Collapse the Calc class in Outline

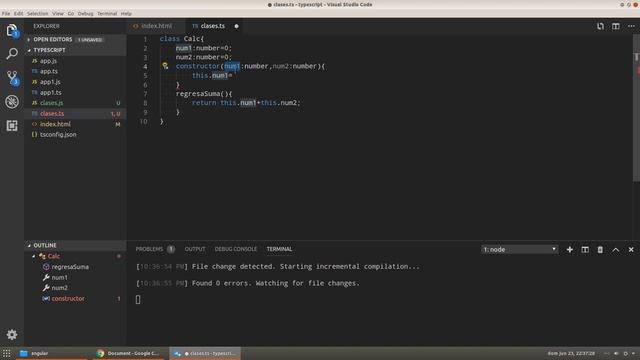[34, 256]
